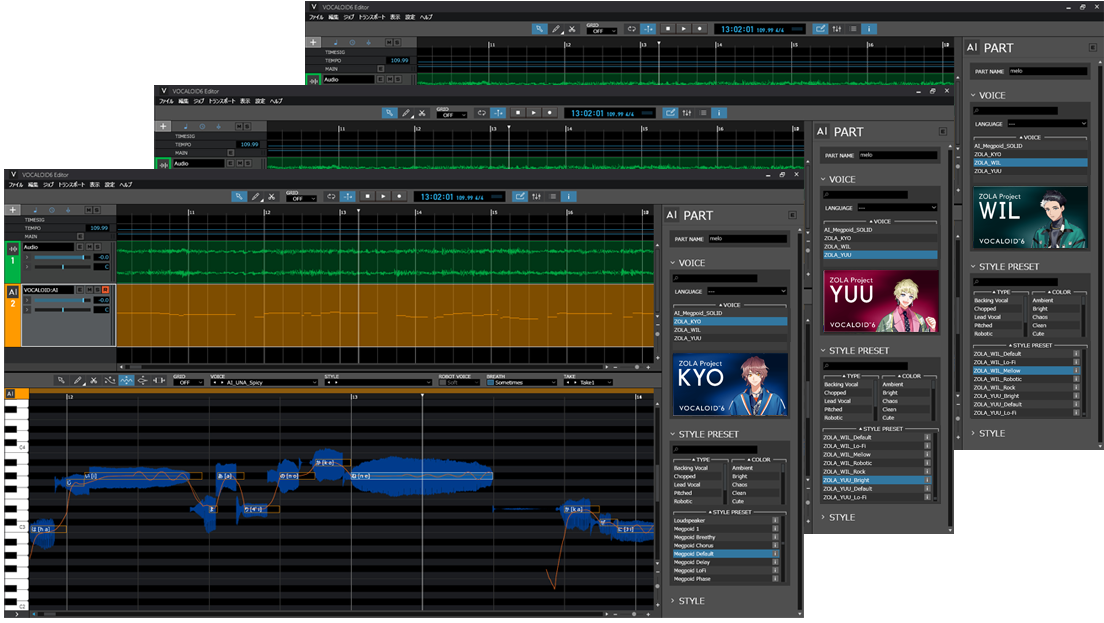1104x623 pixels.
Task: Open 編集 menu in front window
Action: coord(33,184)
